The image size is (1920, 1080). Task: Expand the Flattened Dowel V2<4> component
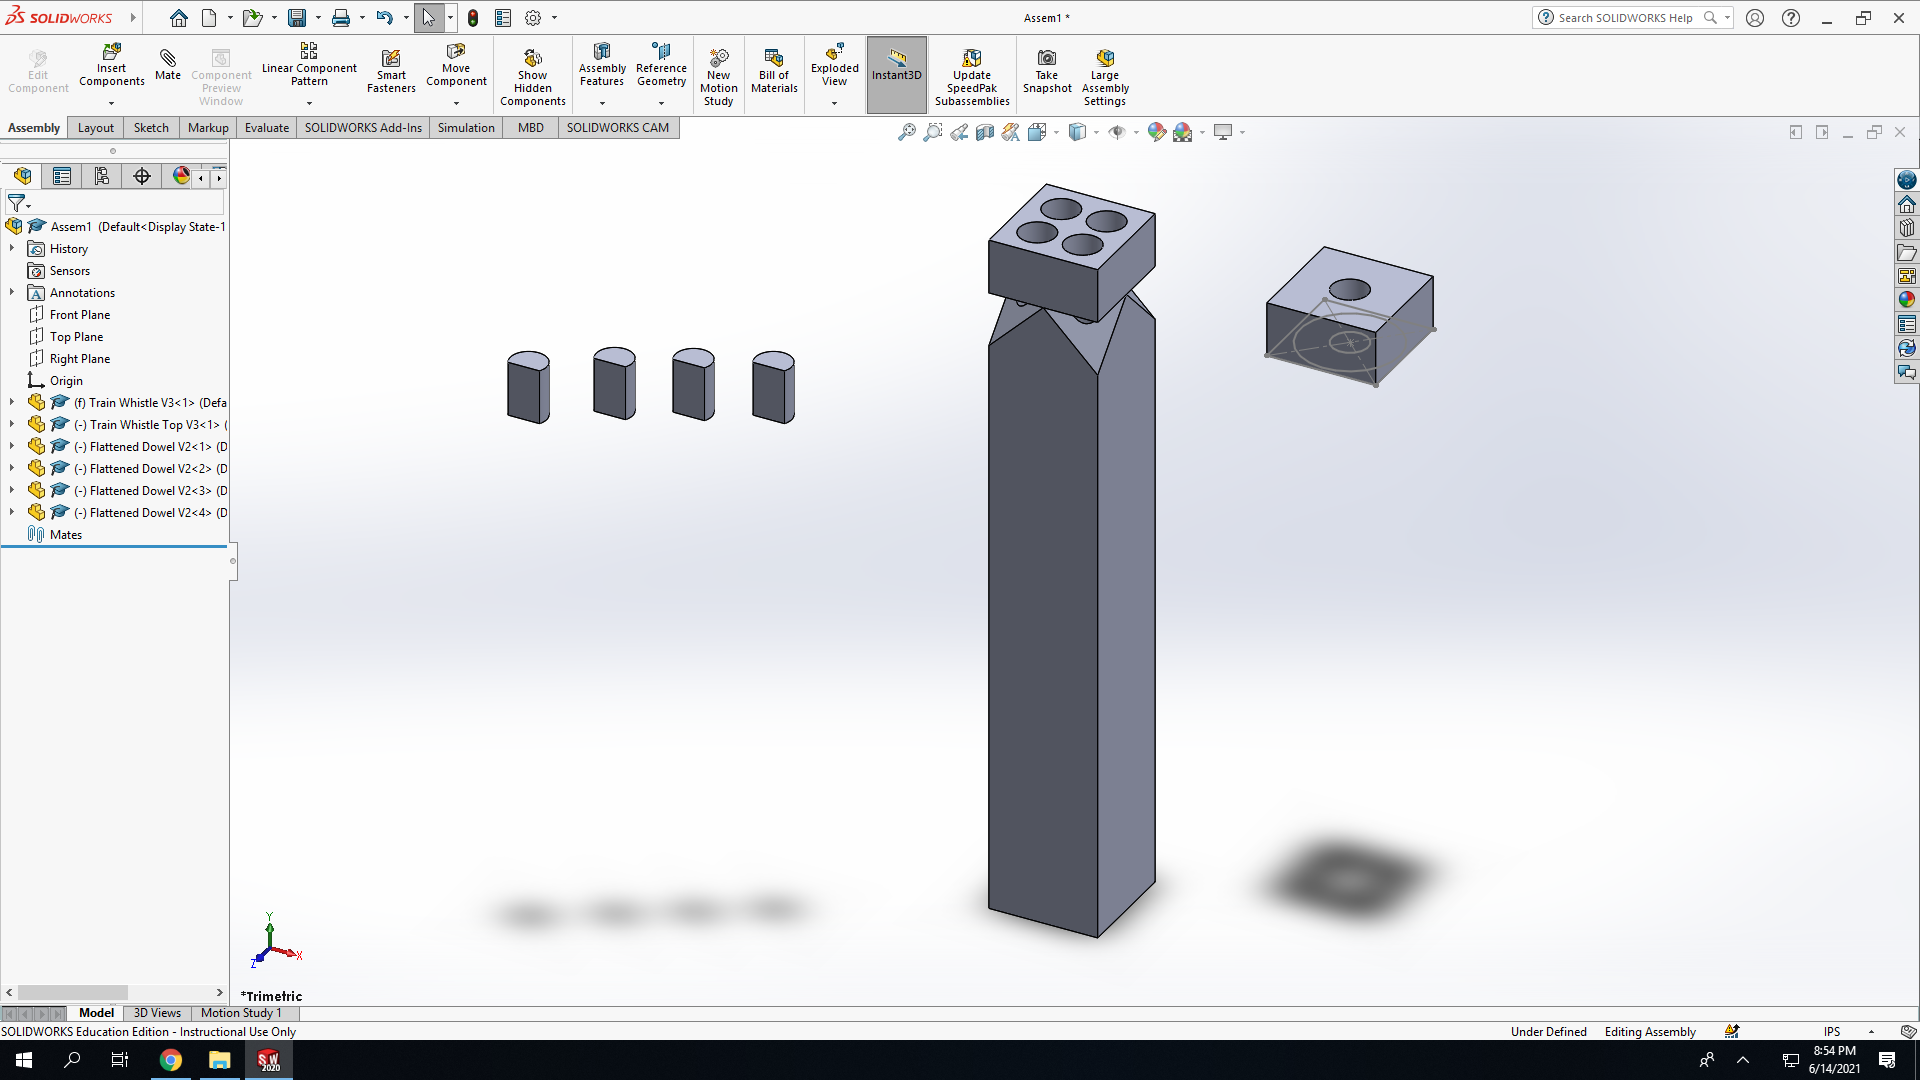pyautogui.click(x=12, y=512)
